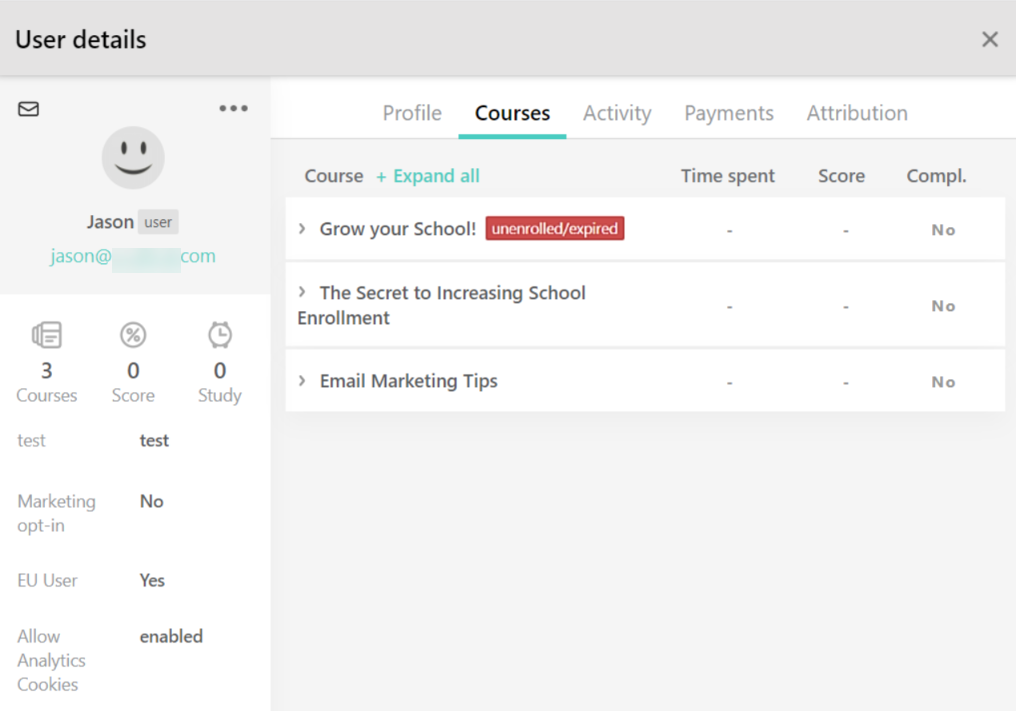The width and height of the screenshot is (1016, 711).
Task: Open the Payments tab
Action: 729,113
